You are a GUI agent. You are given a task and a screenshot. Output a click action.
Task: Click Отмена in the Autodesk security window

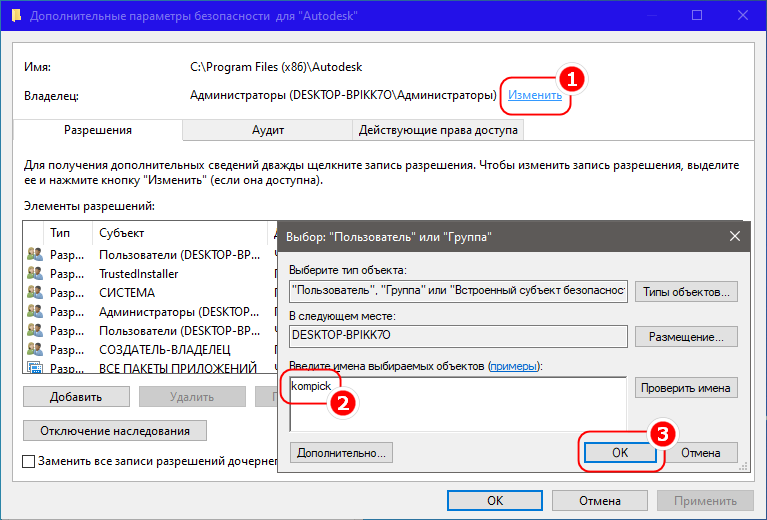[x=600, y=500]
